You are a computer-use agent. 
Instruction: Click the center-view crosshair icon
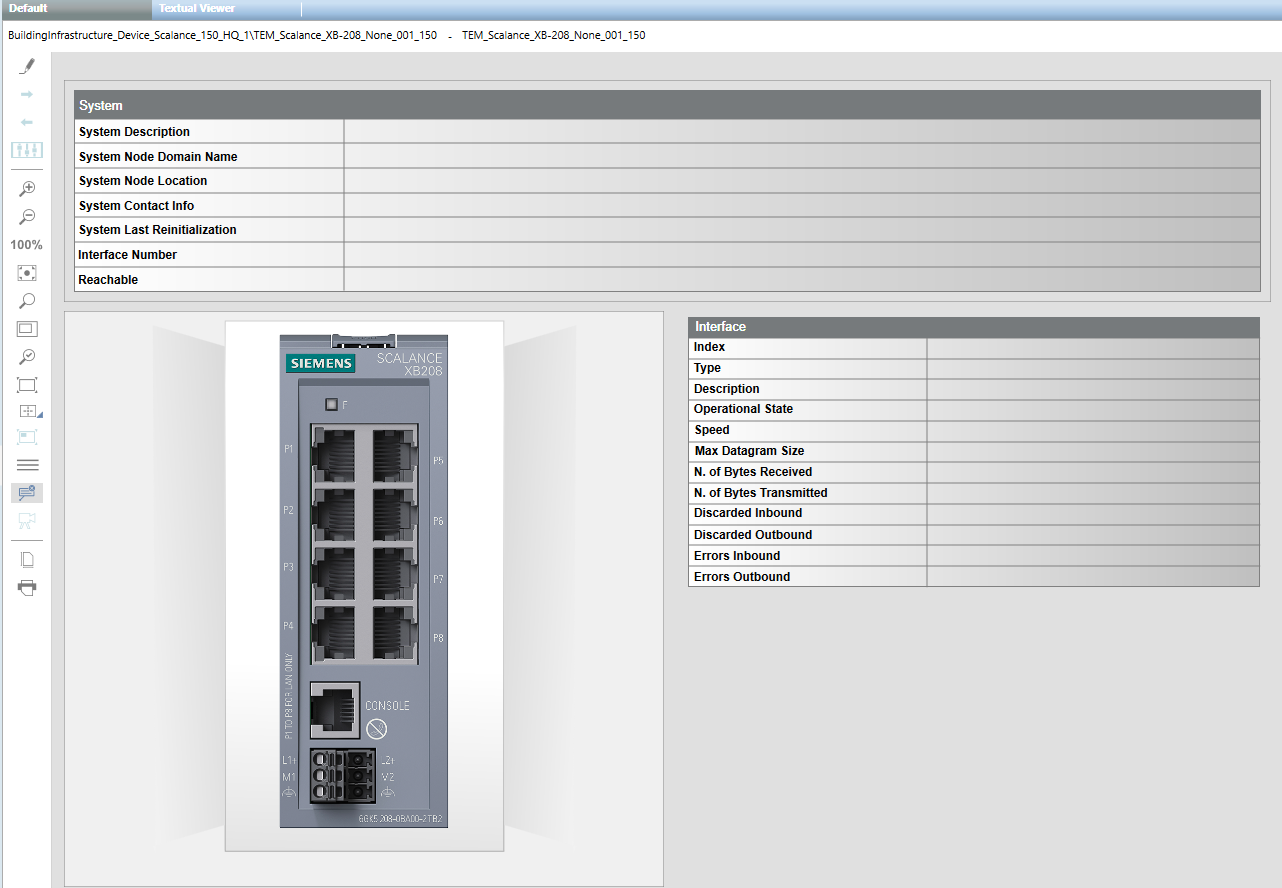[x=27, y=272]
